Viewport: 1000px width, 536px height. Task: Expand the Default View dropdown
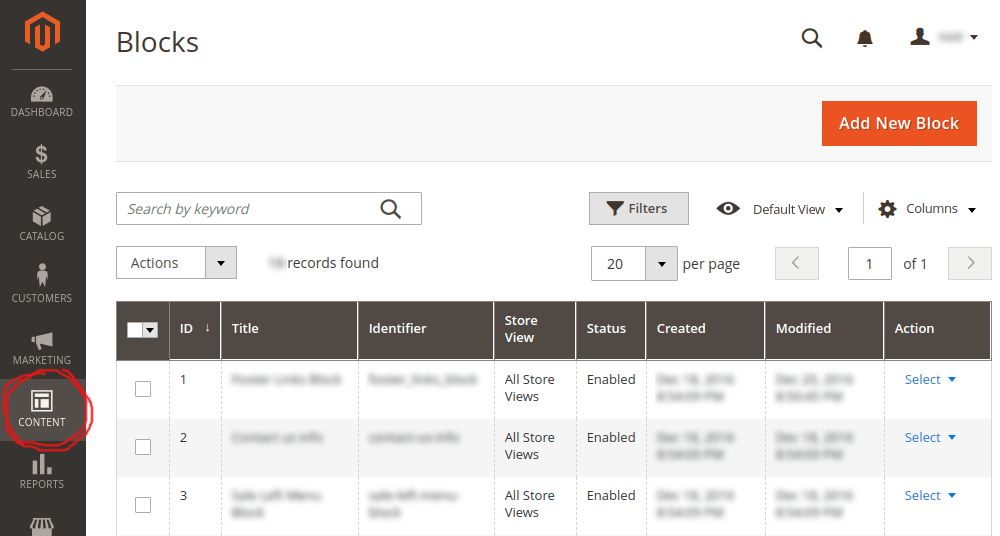click(839, 210)
